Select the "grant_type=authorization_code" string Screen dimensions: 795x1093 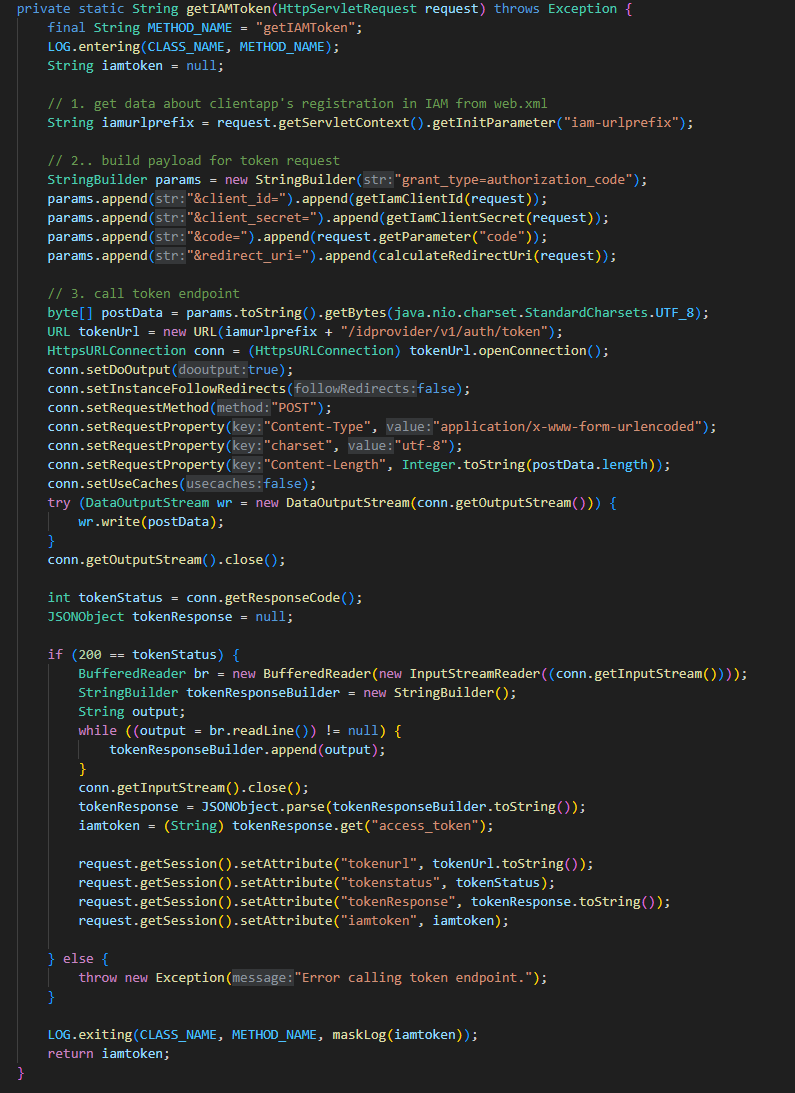513,180
